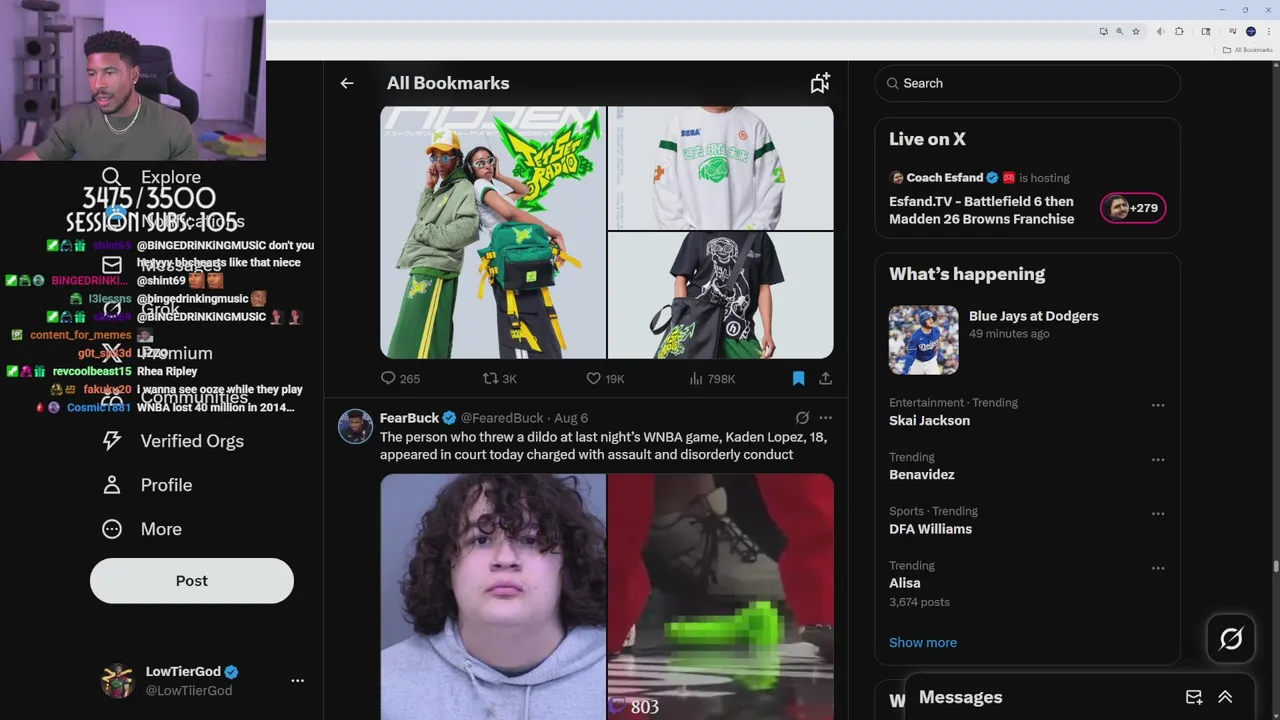Create a new post with Post button
The image size is (1280, 720).
(192, 581)
